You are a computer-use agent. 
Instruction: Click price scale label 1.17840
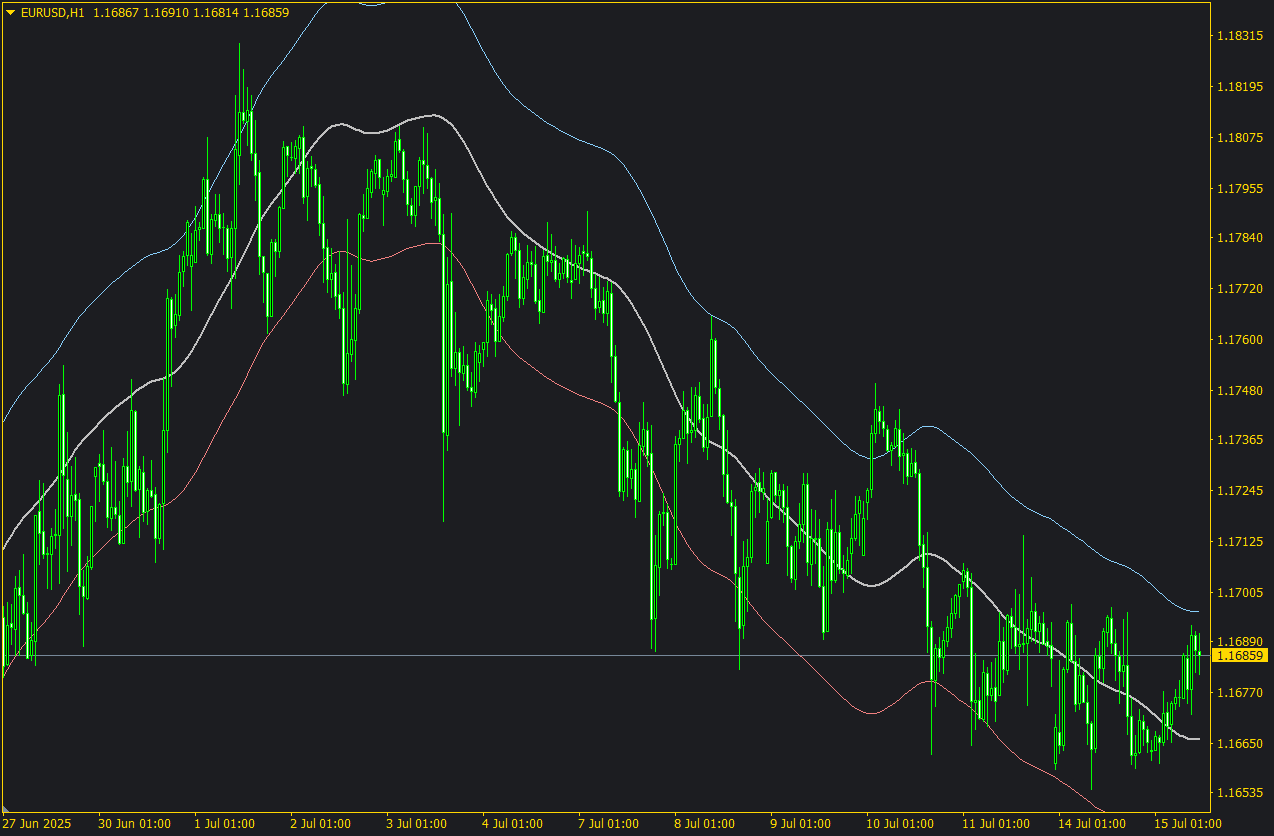click(x=1238, y=238)
